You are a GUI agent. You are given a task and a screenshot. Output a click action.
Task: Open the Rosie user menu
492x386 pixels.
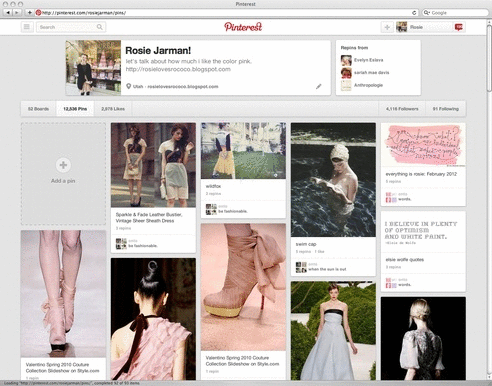pyautogui.click(x=424, y=27)
